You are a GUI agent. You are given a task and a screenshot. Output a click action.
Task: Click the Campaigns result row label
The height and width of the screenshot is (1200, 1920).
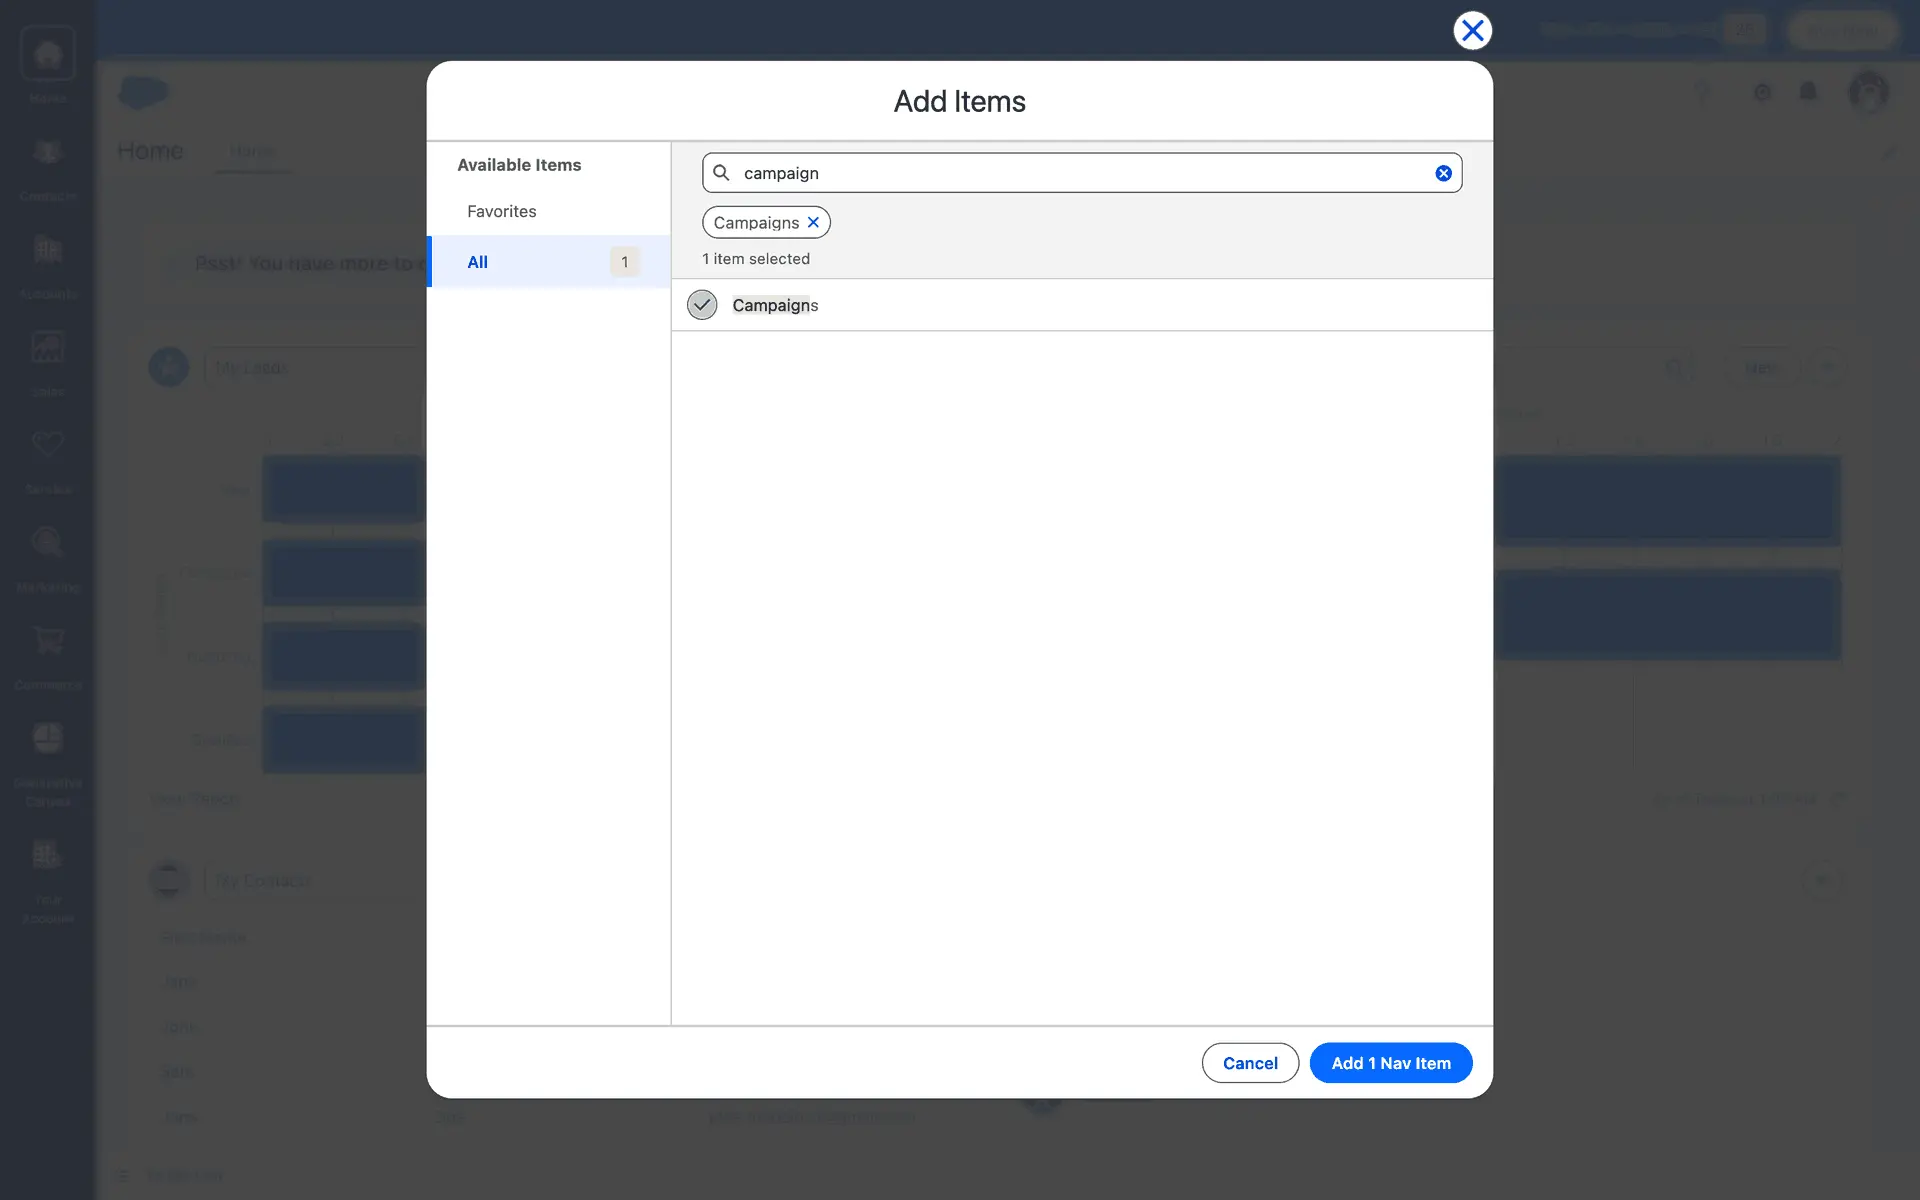(x=775, y=305)
